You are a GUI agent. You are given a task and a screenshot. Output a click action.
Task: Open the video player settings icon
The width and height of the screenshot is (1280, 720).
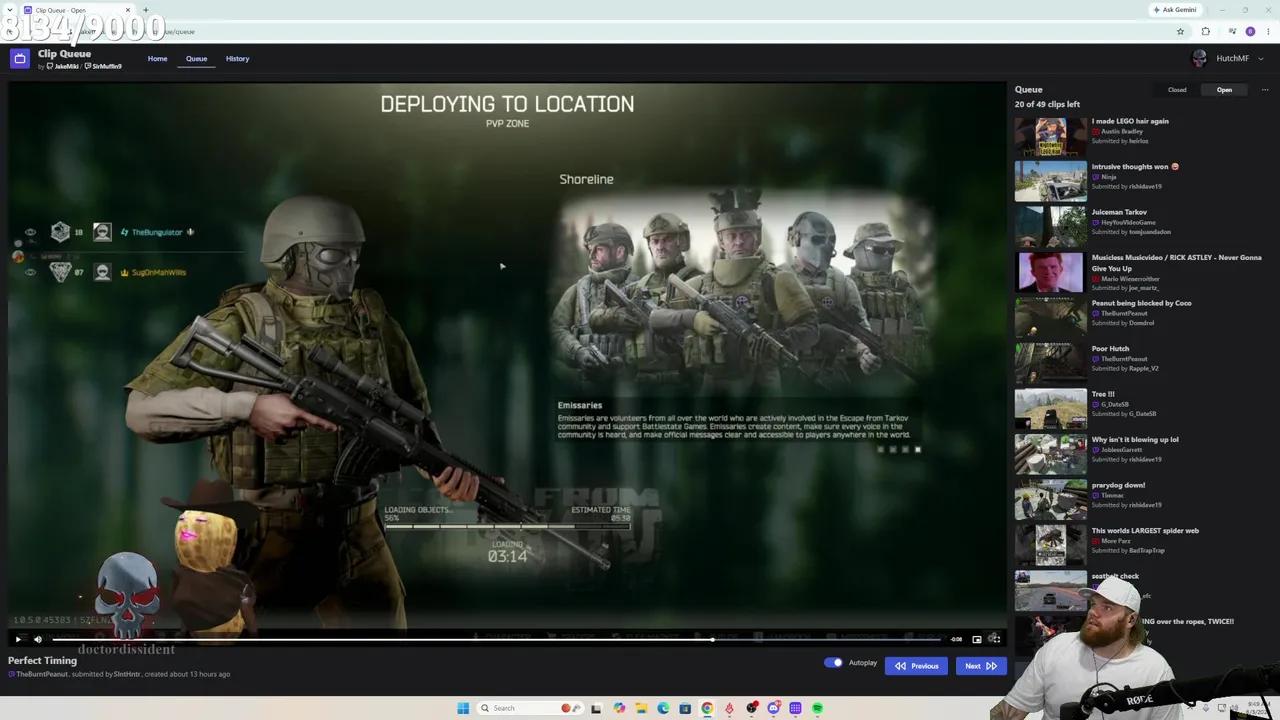click(x=994, y=639)
